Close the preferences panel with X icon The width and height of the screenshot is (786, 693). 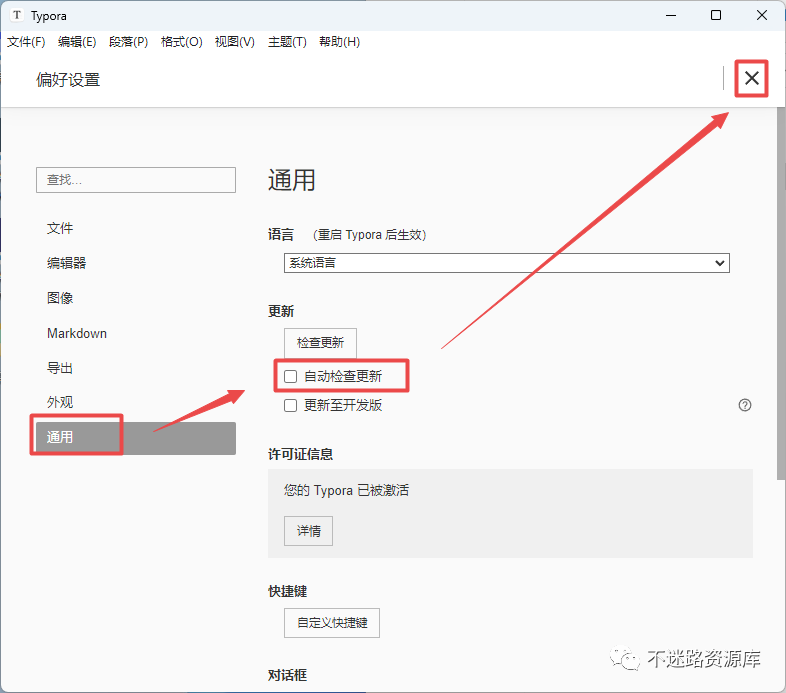point(751,78)
